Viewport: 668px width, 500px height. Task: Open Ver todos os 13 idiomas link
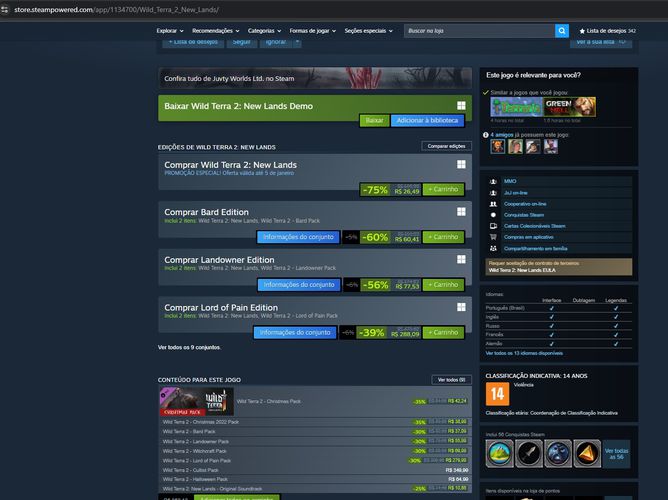pos(524,353)
